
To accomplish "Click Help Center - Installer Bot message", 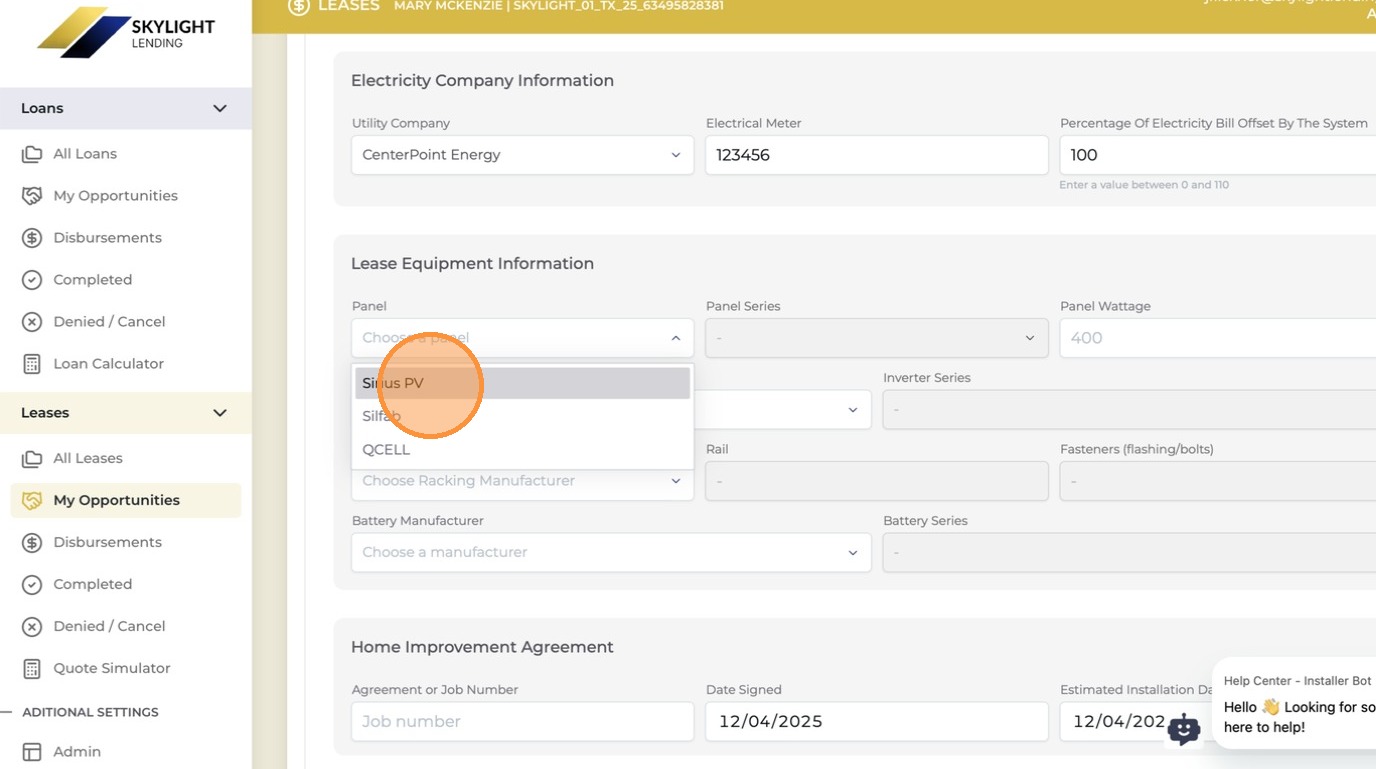I will (1296, 704).
